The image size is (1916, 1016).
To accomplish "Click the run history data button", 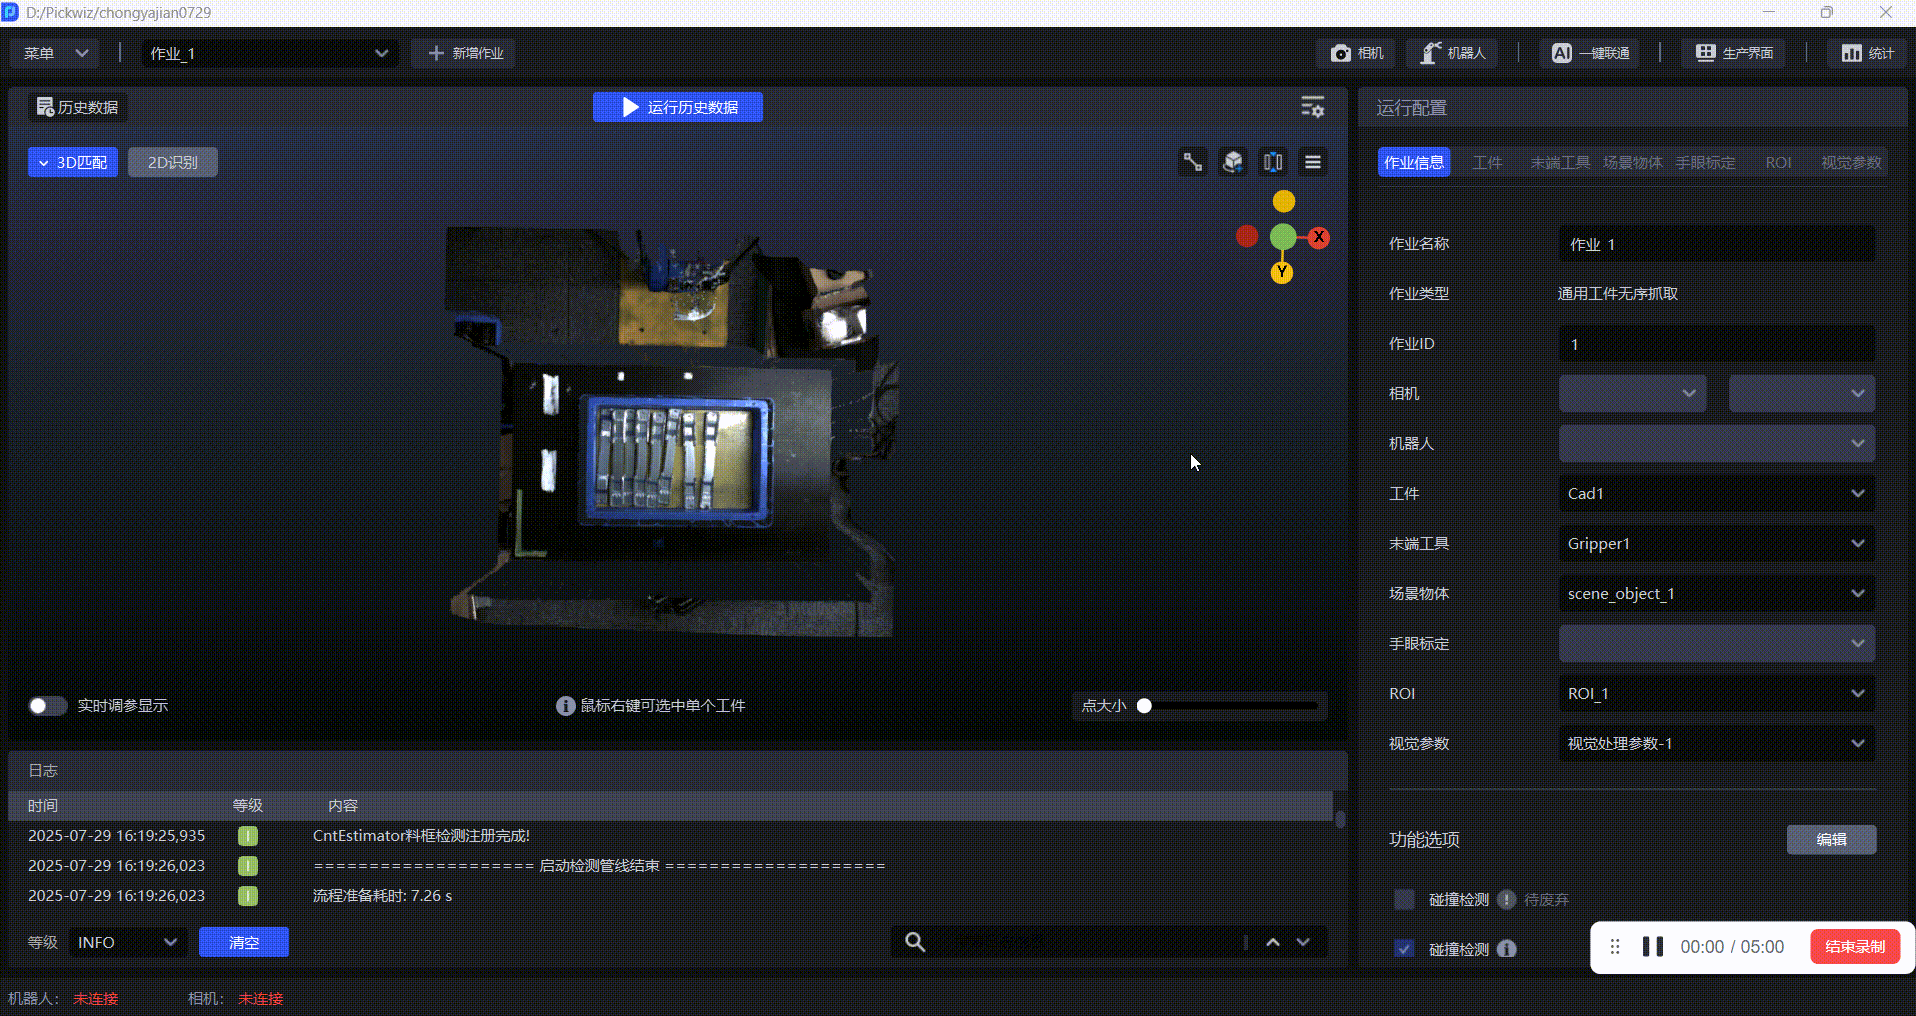I will coord(678,107).
